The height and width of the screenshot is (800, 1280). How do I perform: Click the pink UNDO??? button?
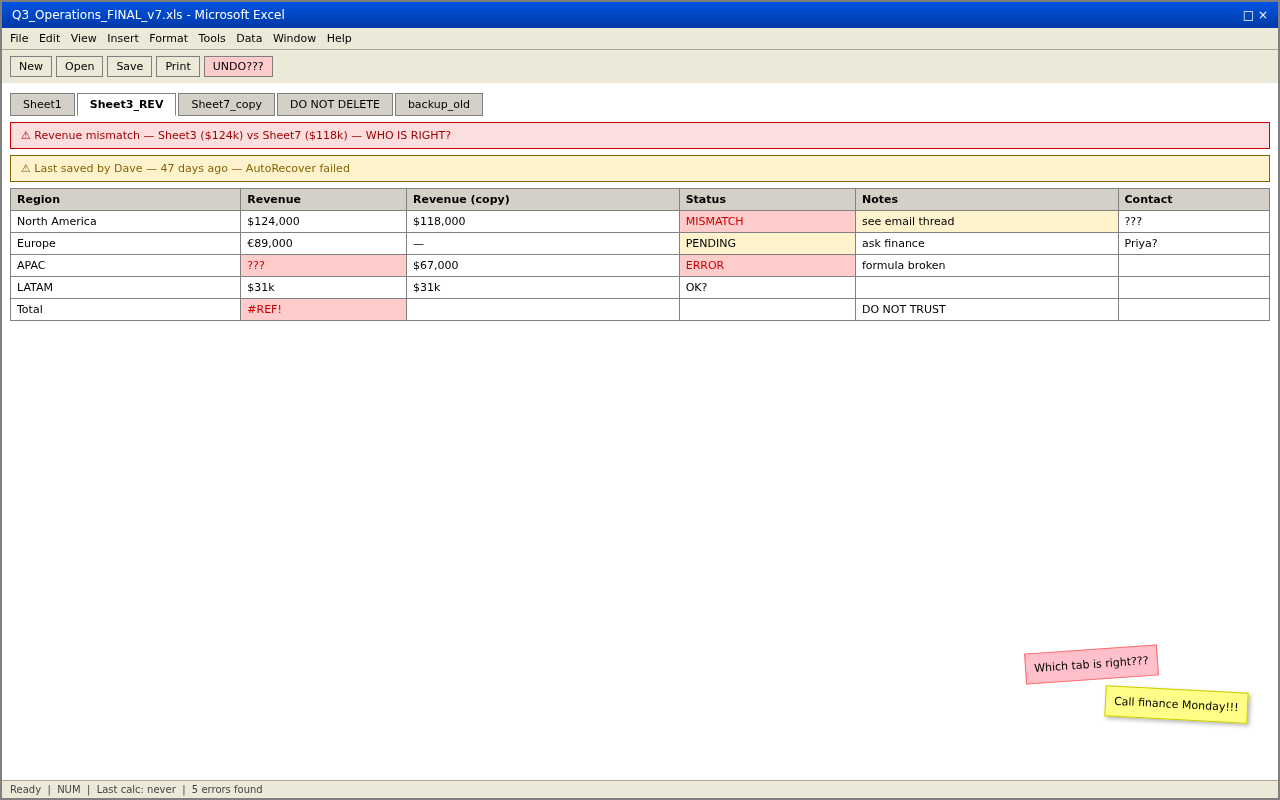[238, 67]
